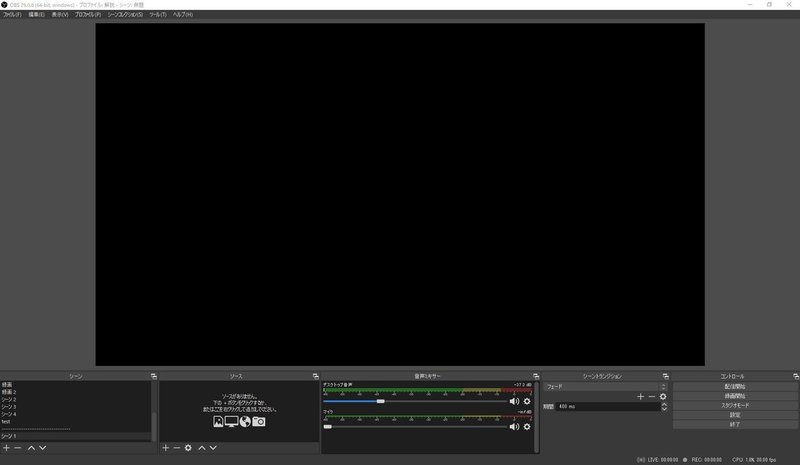
Task: Add a new scene with plus icon
Action: [x=6, y=448]
